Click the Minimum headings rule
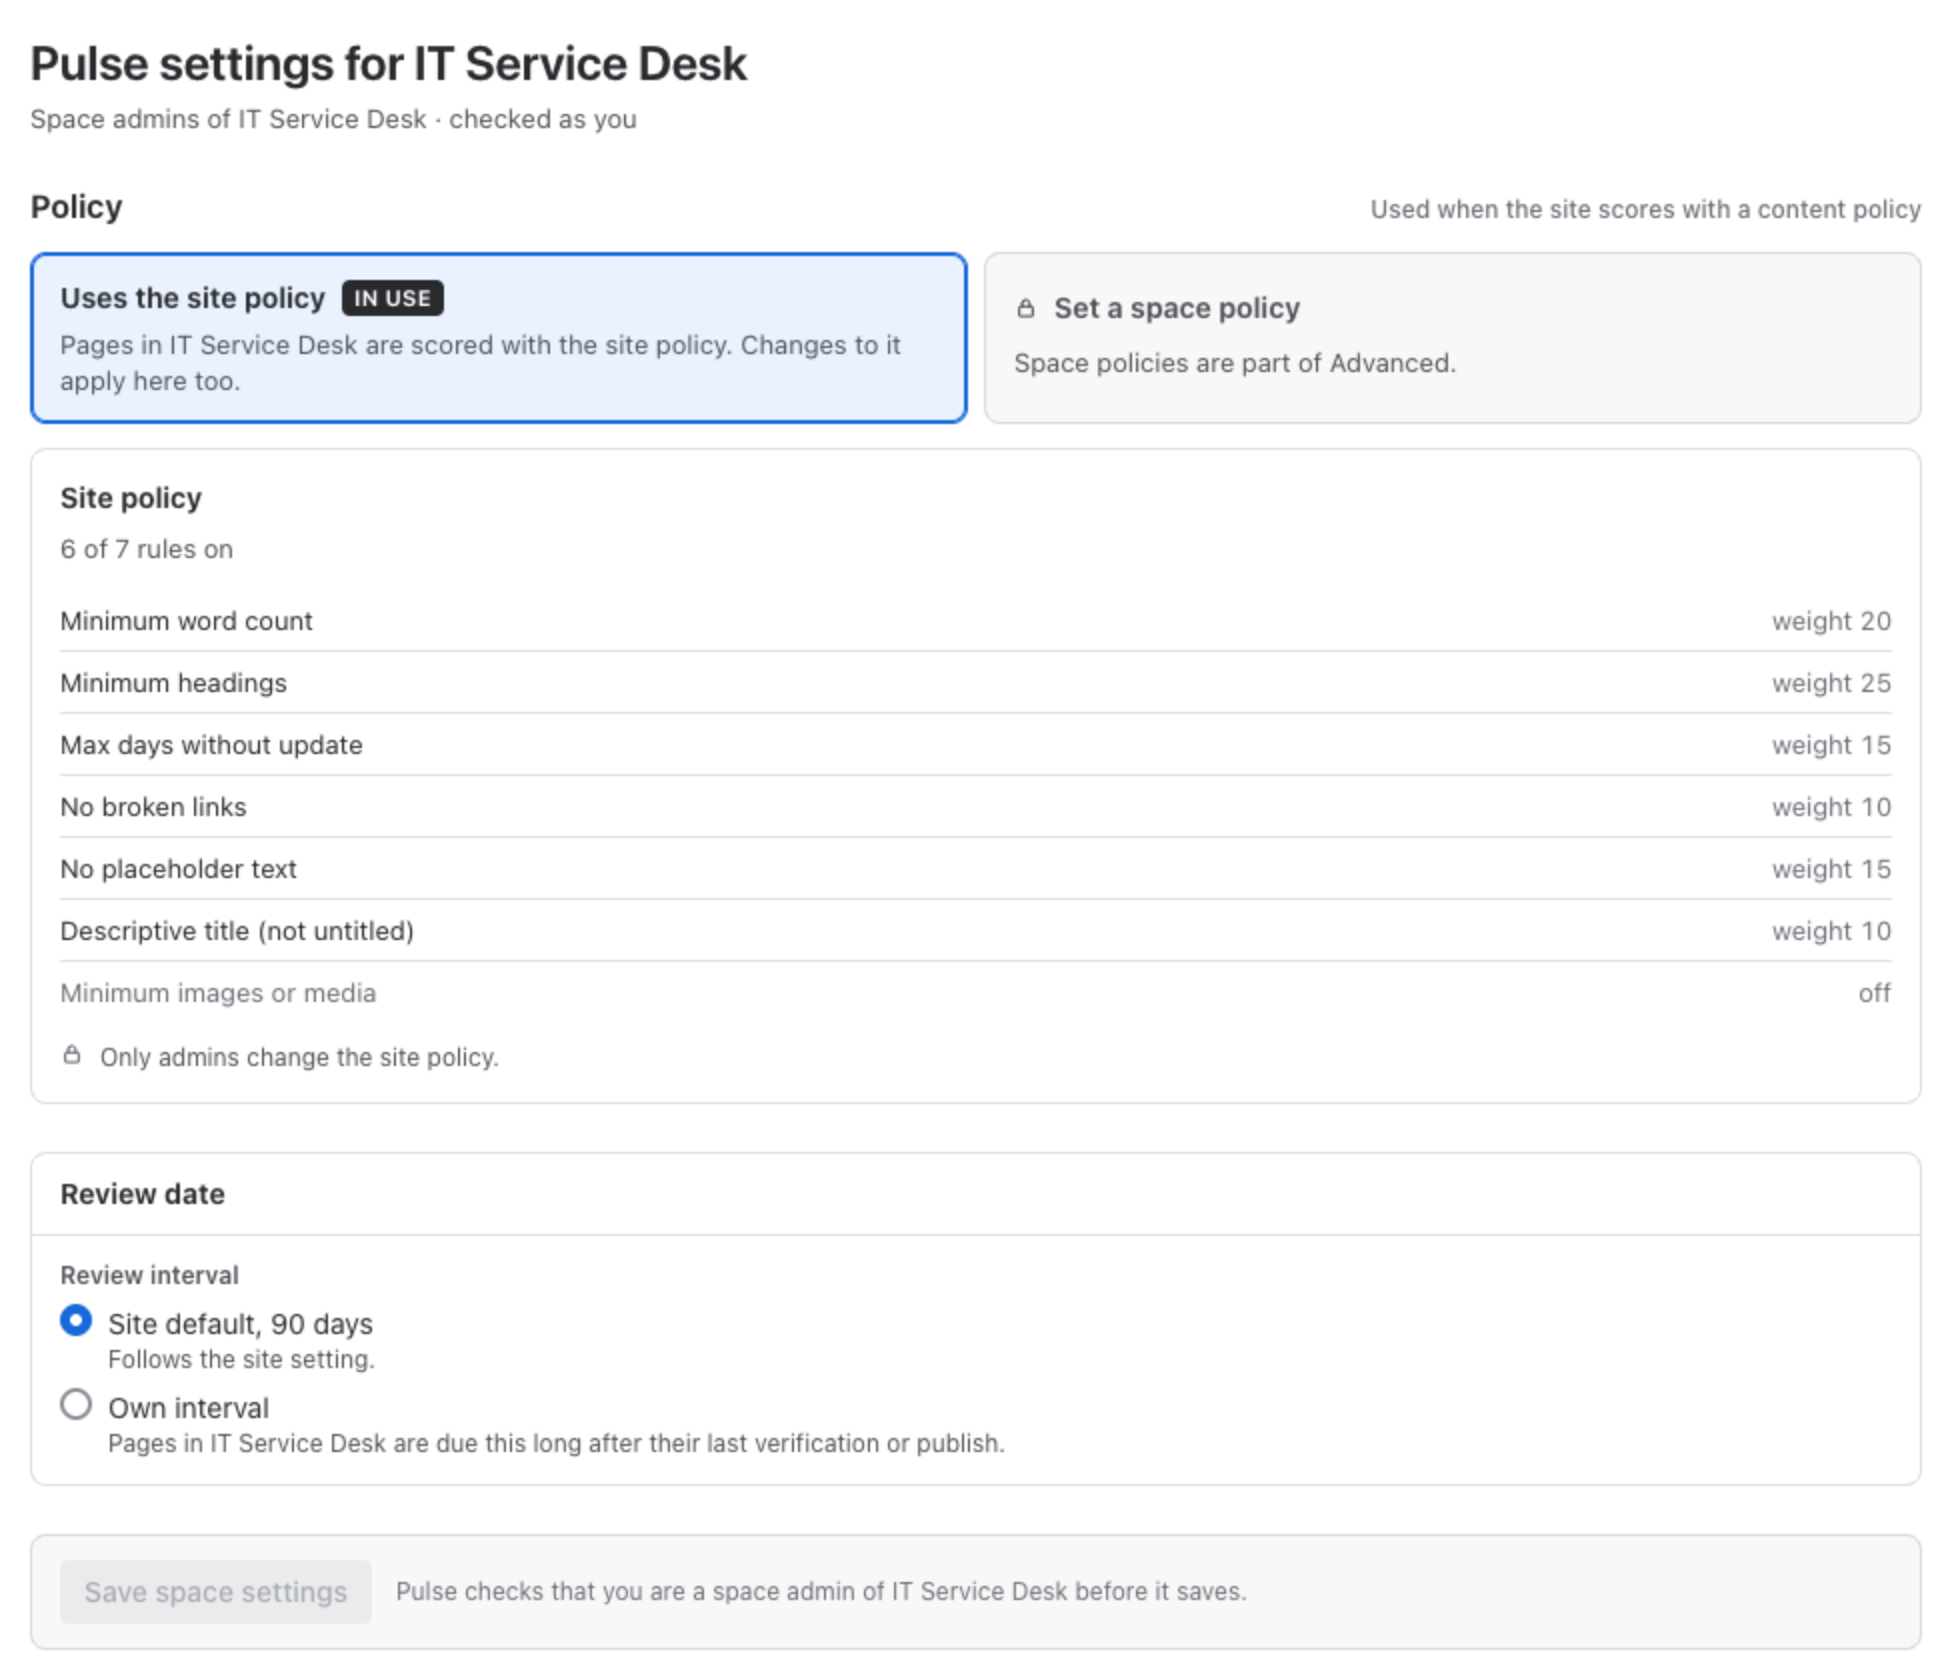Screen dimensions: 1950x1672 (975, 683)
